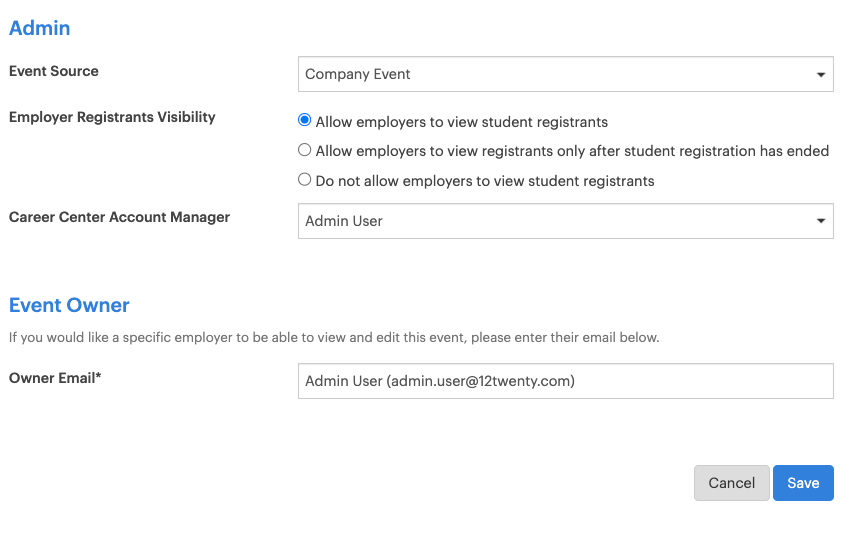This screenshot has width=864, height=540.
Task: Click the "Employer Registrants Visibility" label
Action: 112,117
